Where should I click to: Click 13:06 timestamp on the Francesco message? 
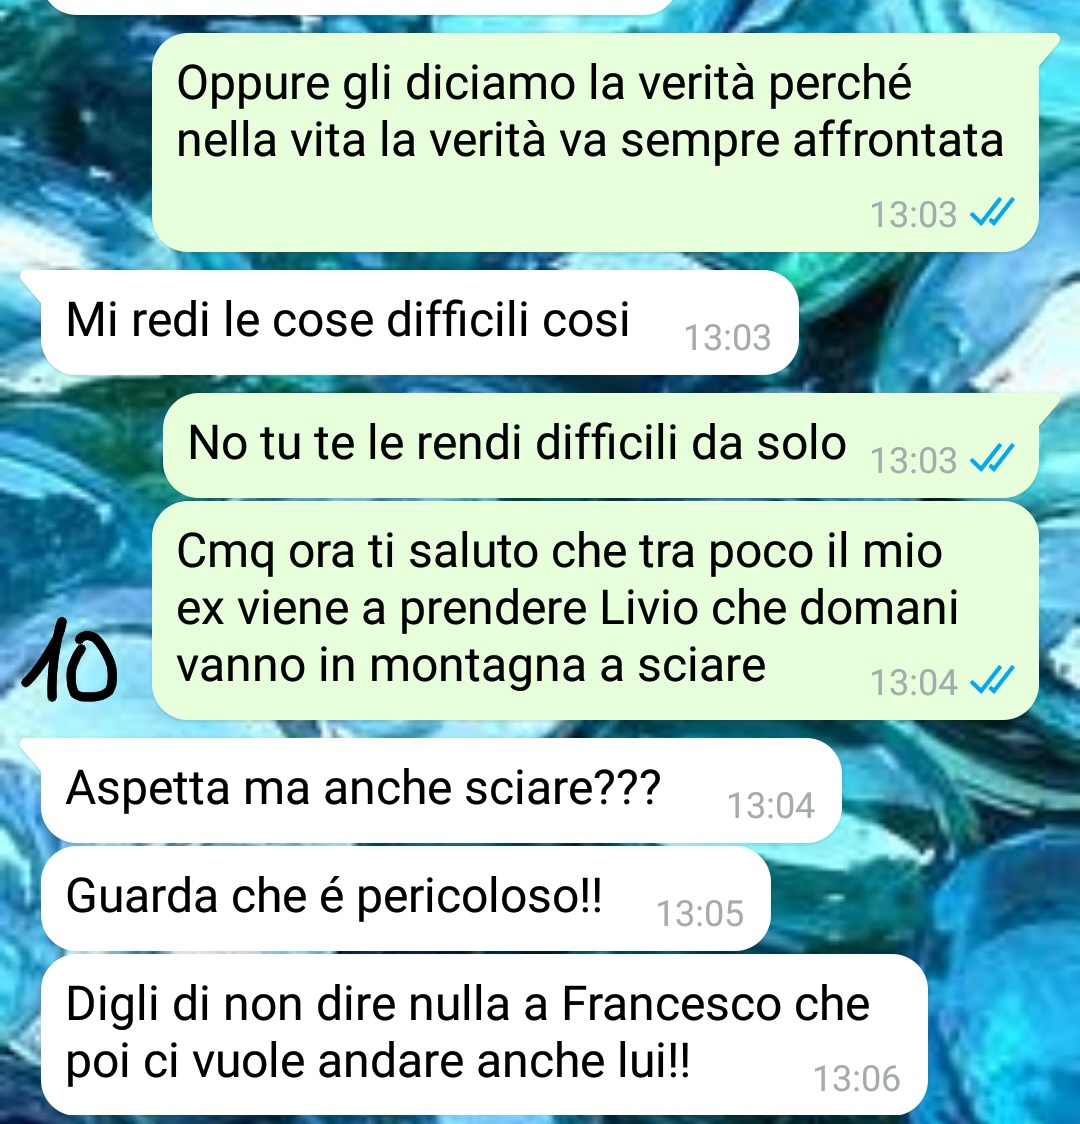coord(857,1078)
